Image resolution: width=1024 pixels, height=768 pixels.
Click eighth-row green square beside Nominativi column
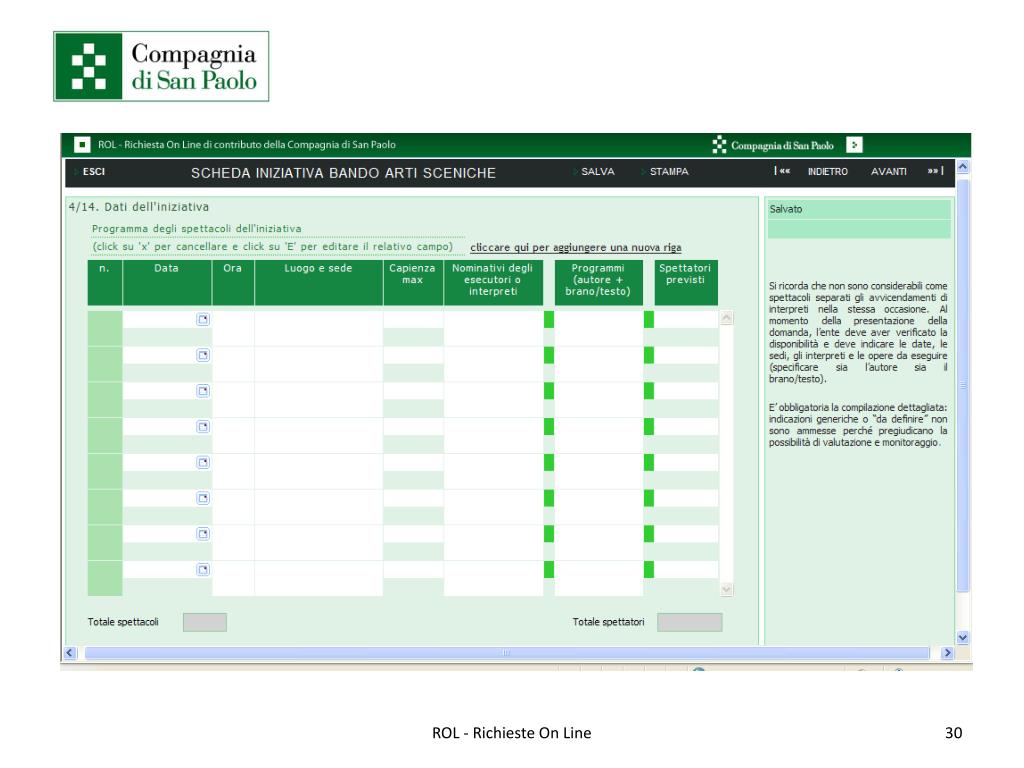click(549, 569)
